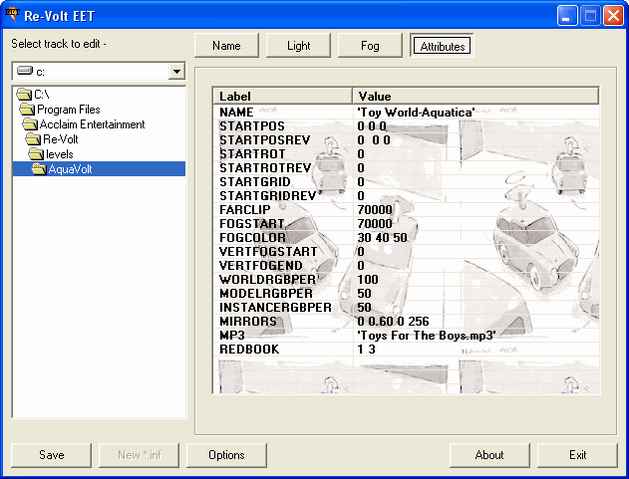Click the Re-Volt folder icon

click(x=33, y=139)
